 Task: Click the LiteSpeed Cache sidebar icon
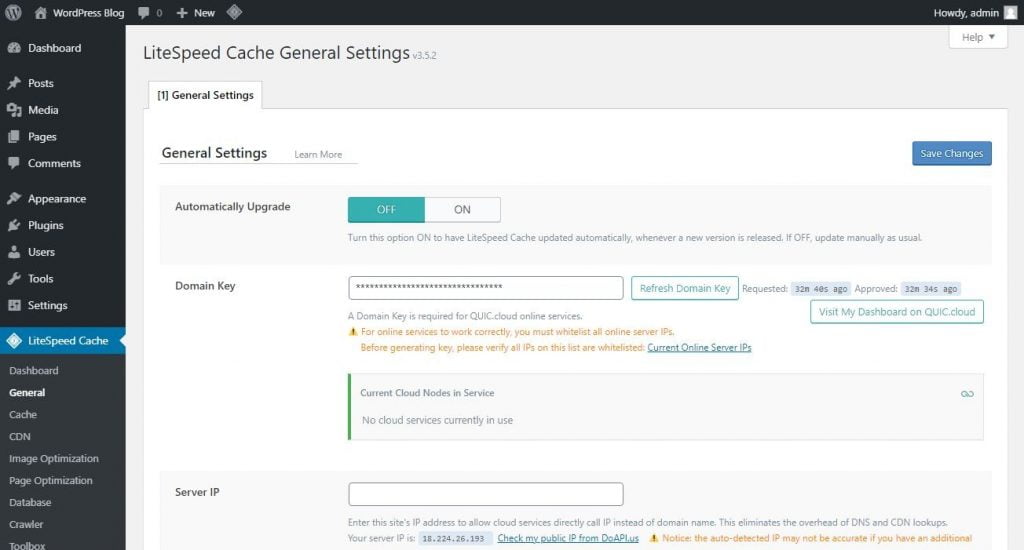pos(14,340)
